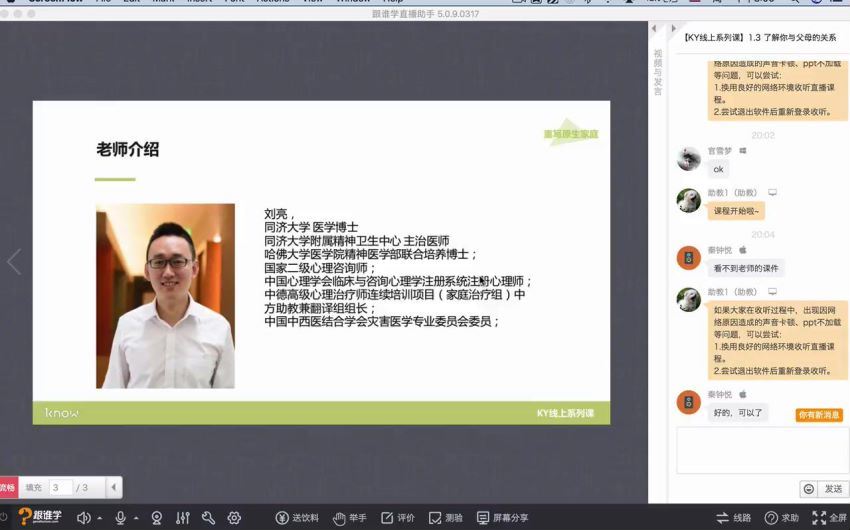The height and width of the screenshot is (530, 850).
Task: Switch 线路 network line
Action: click(733, 518)
